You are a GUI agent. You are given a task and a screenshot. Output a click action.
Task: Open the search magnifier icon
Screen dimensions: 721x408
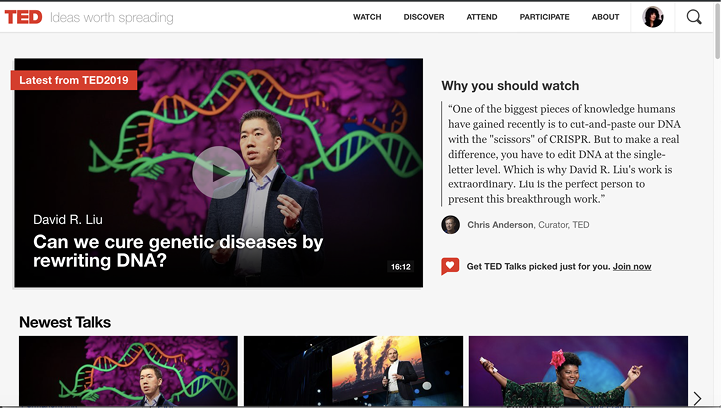point(694,17)
